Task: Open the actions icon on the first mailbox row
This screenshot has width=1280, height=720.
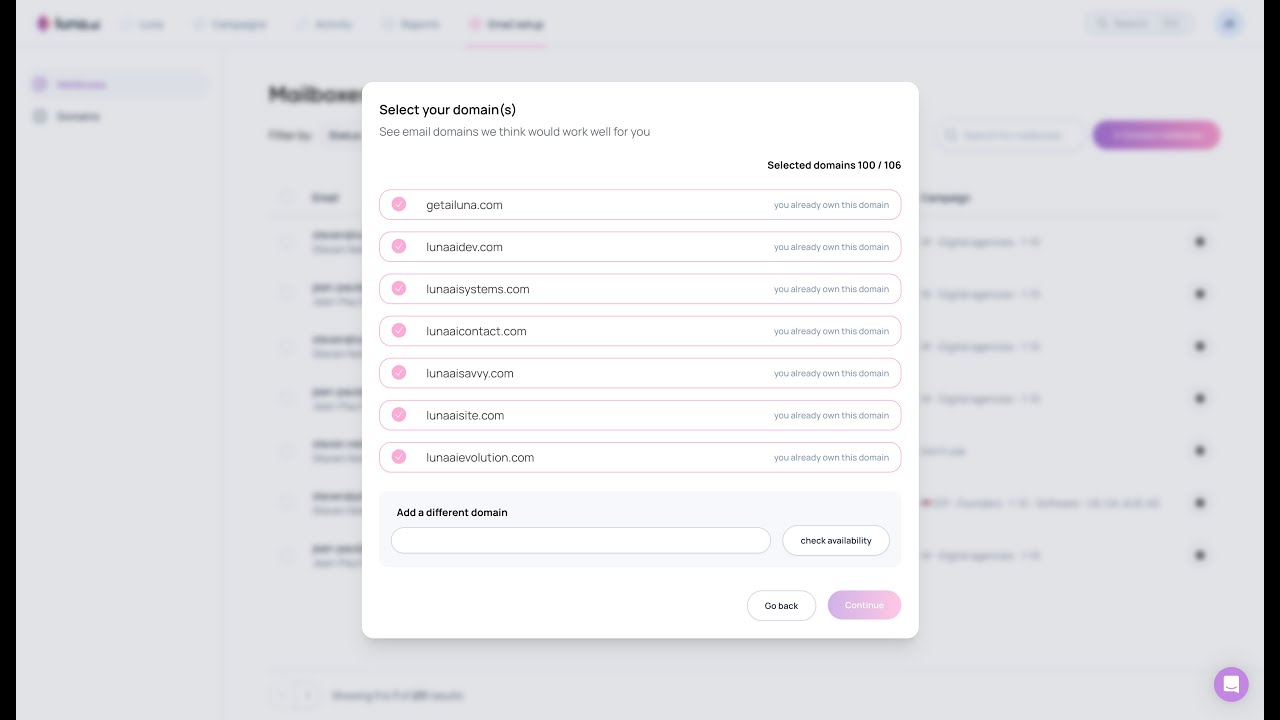Action: pyautogui.click(x=1200, y=242)
